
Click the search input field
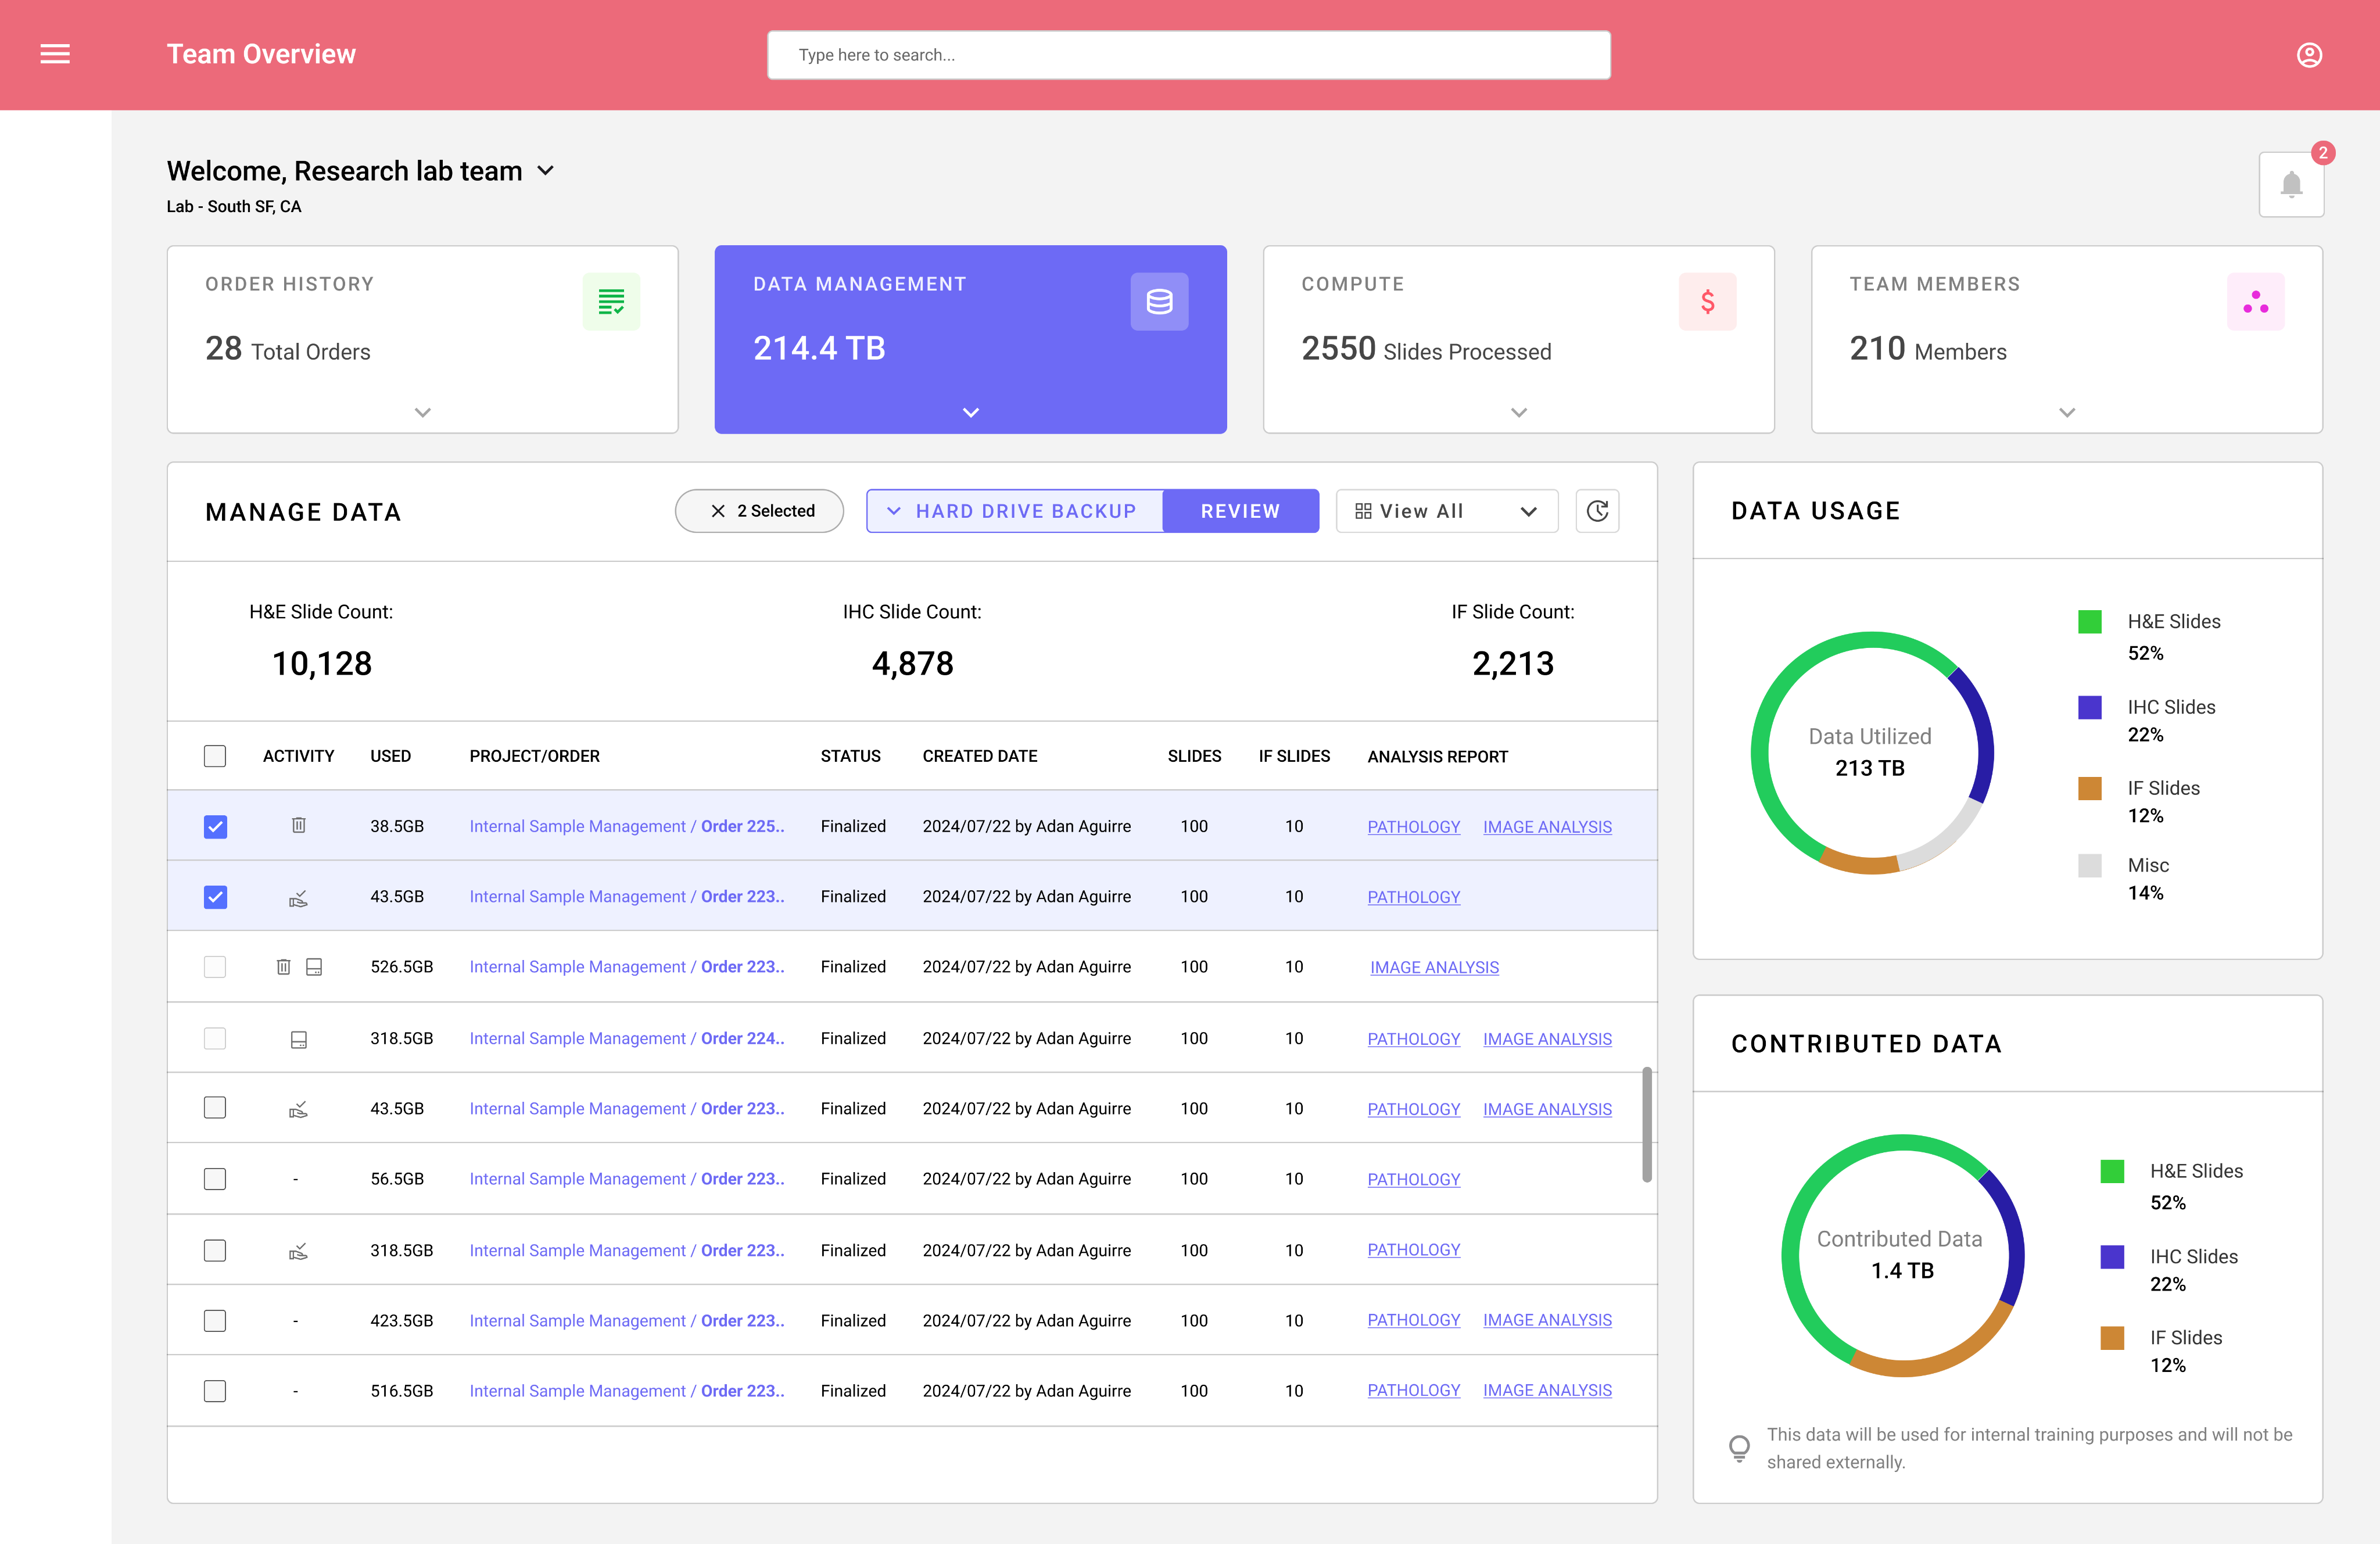click(1188, 55)
